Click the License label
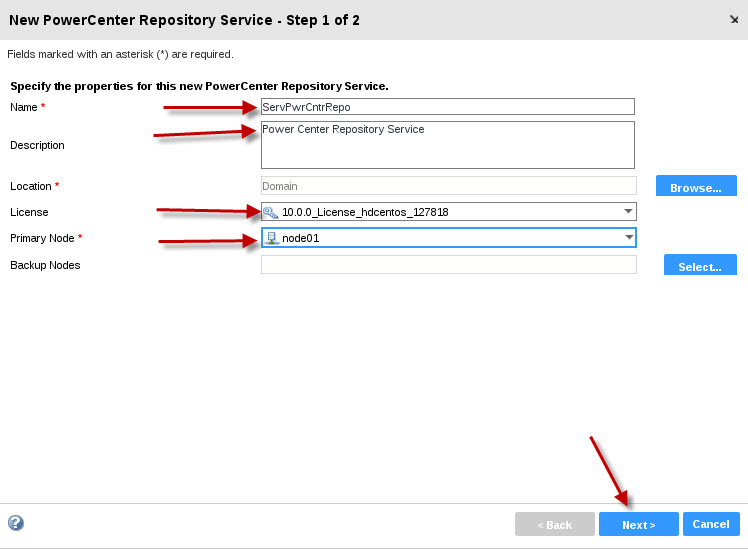 click(29, 212)
